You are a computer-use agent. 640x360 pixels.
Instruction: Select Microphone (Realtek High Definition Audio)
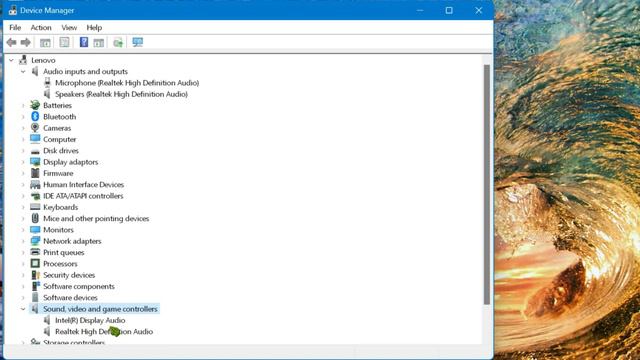pos(127,83)
